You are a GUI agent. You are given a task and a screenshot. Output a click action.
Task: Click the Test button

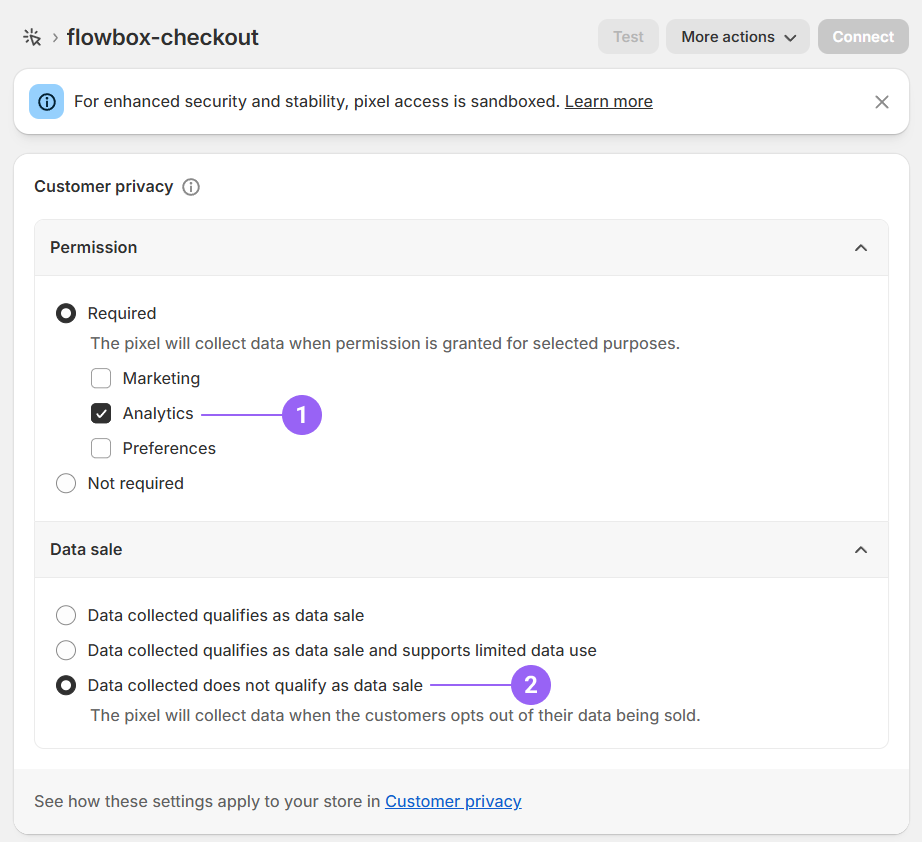coord(628,37)
